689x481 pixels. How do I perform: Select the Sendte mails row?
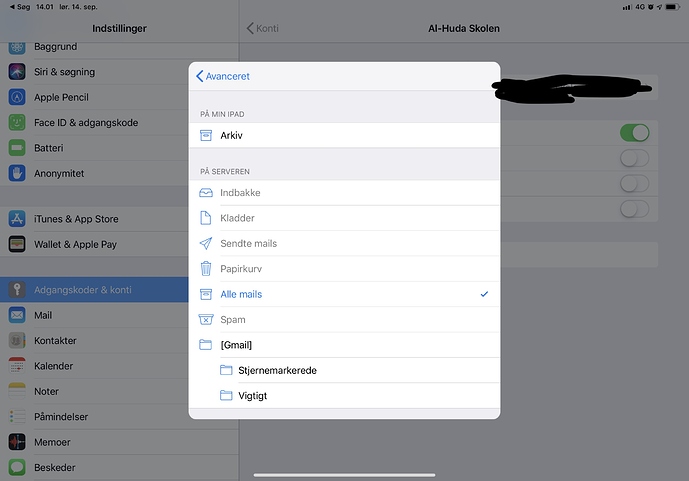pyautogui.click(x=344, y=243)
